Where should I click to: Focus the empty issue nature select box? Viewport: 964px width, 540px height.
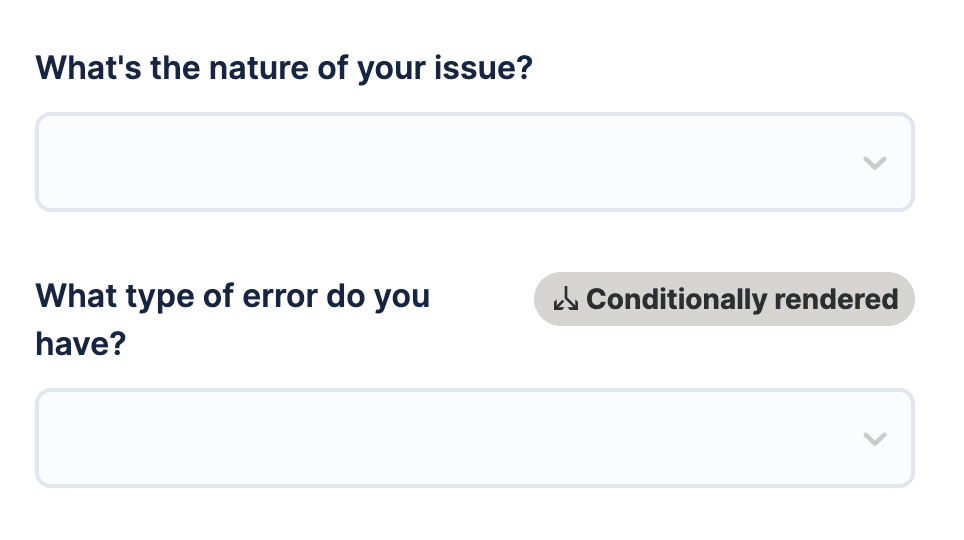(475, 162)
